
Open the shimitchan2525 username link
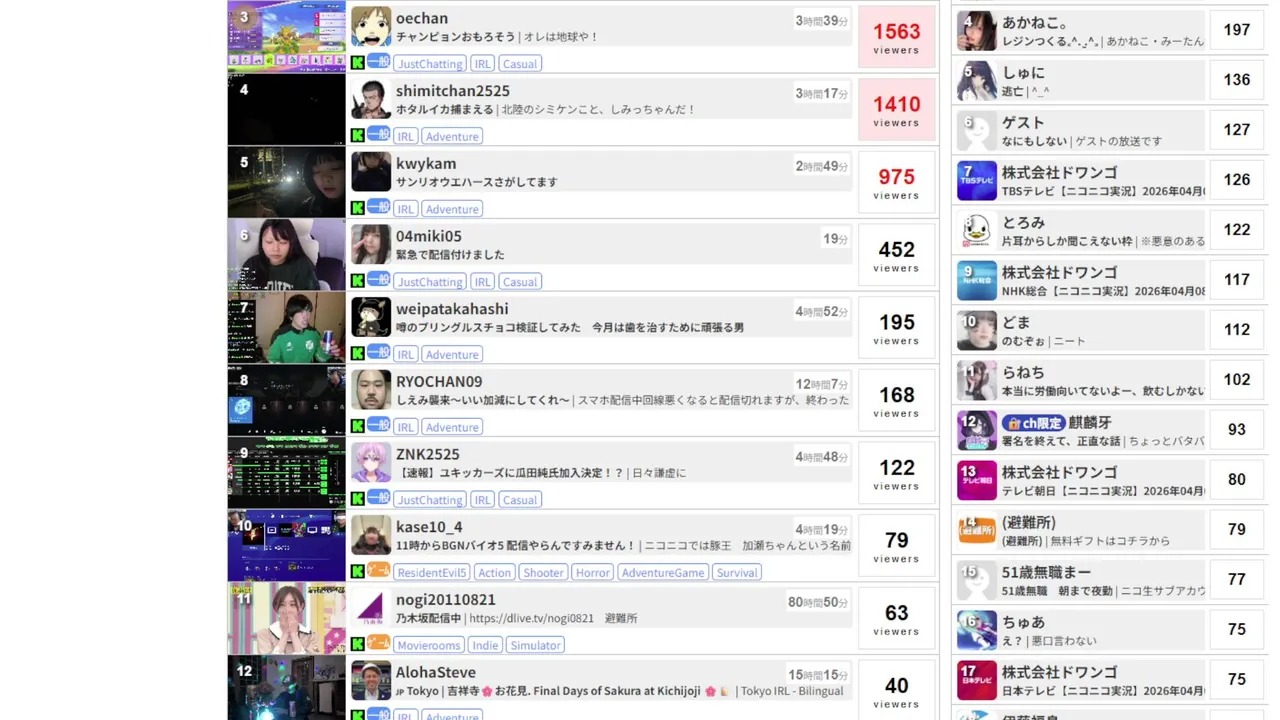coord(453,91)
